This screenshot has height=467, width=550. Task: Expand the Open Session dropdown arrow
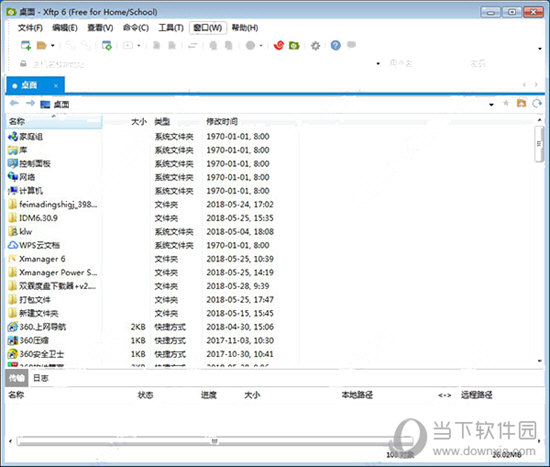(x=53, y=46)
